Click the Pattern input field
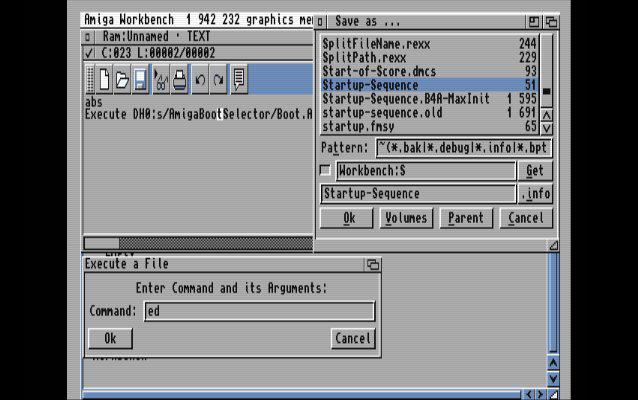The image size is (638, 400). 464,148
